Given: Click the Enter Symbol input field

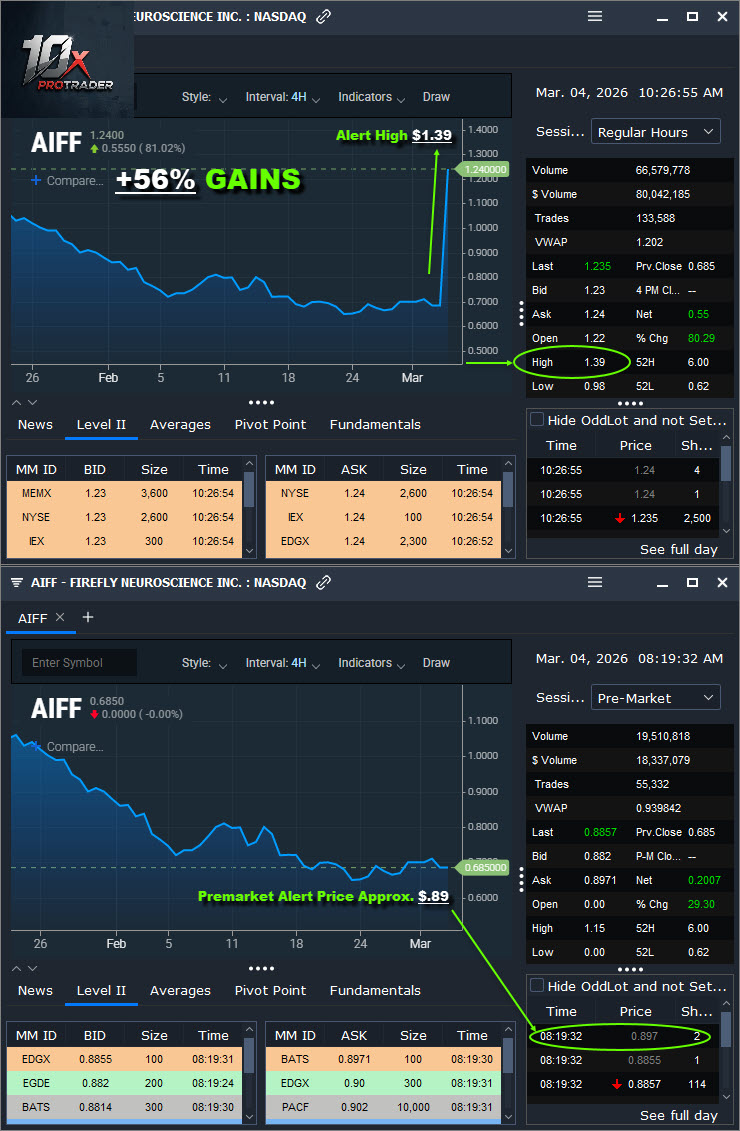Looking at the screenshot, I should pos(78,663).
